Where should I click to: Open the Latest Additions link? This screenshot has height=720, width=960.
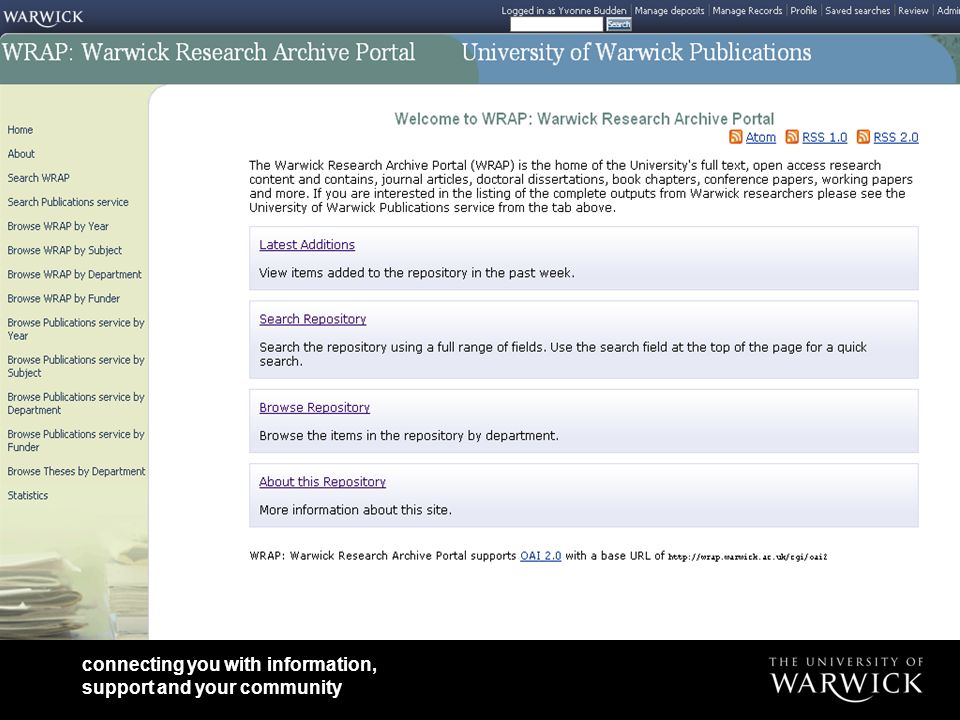click(x=307, y=244)
